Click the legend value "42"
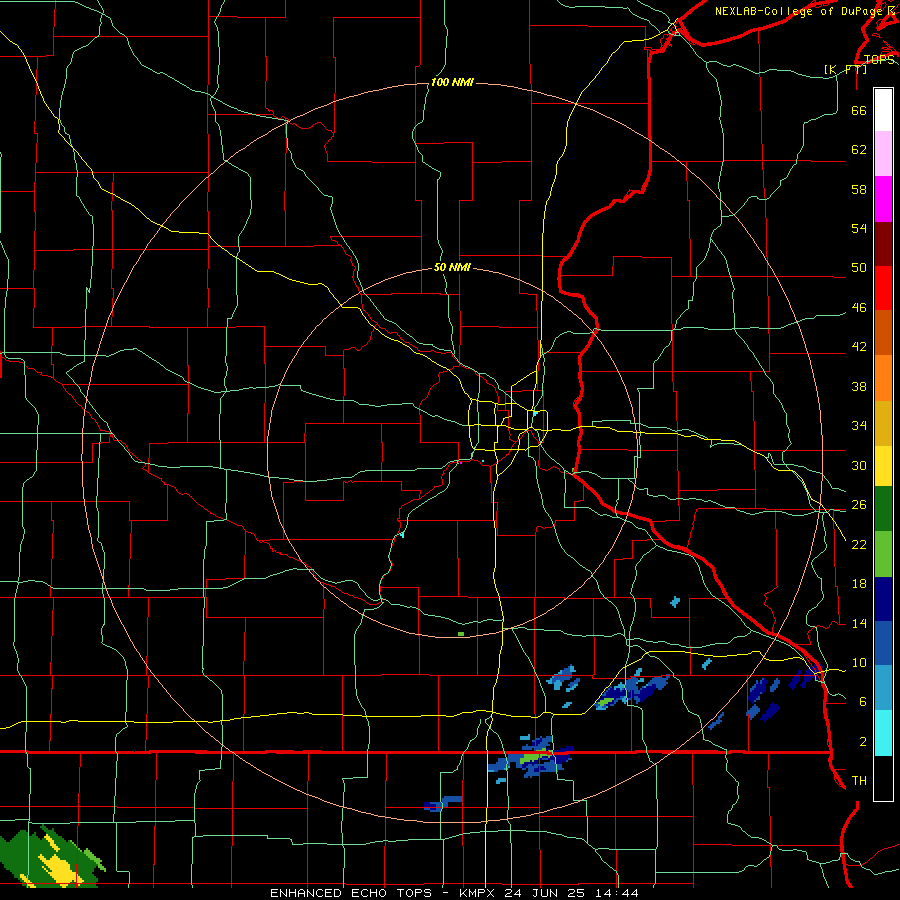This screenshot has height=900, width=900. [x=859, y=347]
